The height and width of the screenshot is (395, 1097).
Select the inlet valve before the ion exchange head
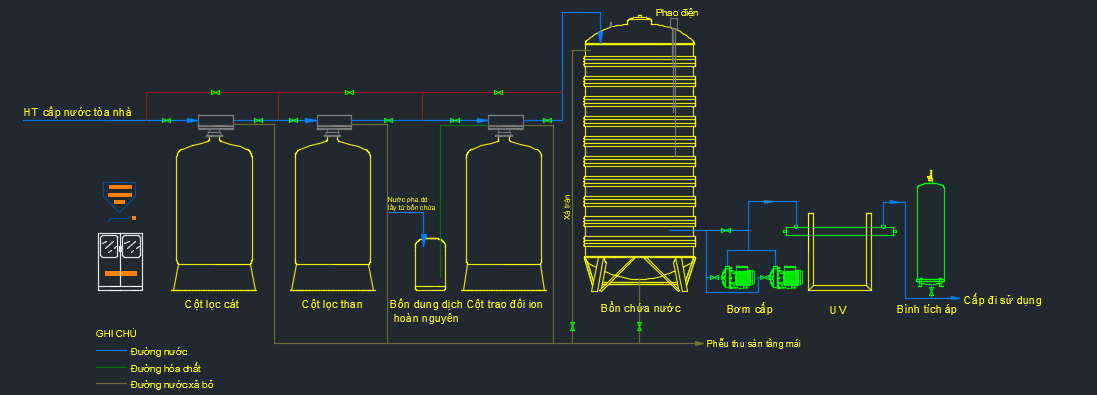click(455, 120)
